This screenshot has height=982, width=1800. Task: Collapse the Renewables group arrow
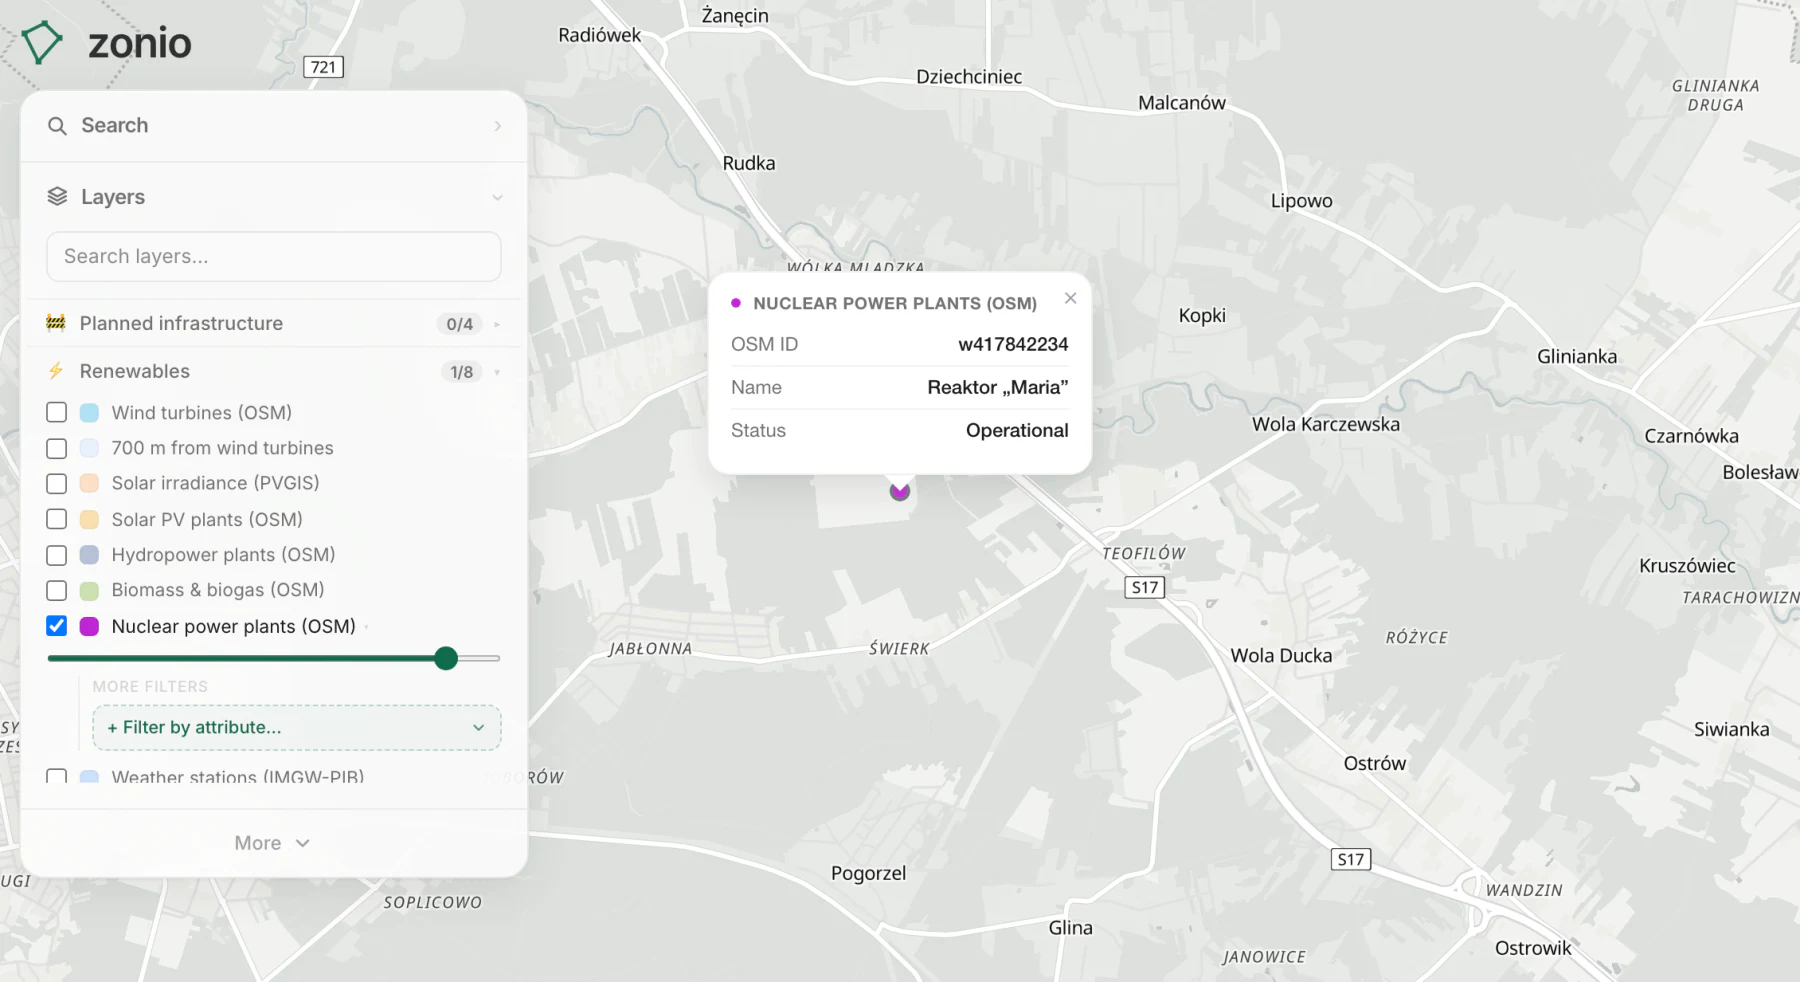pos(497,372)
